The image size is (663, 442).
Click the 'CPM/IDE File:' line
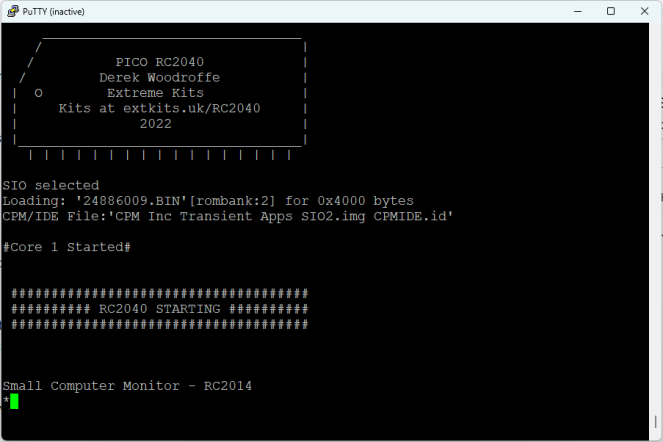click(x=228, y=217)
